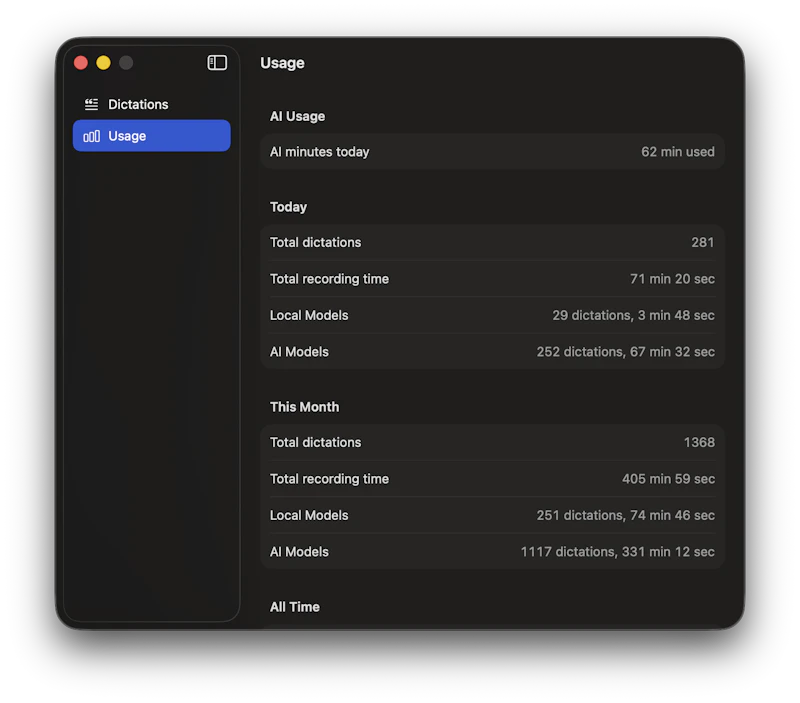
Task: Close the window with red button
Action: coord(81,63)
